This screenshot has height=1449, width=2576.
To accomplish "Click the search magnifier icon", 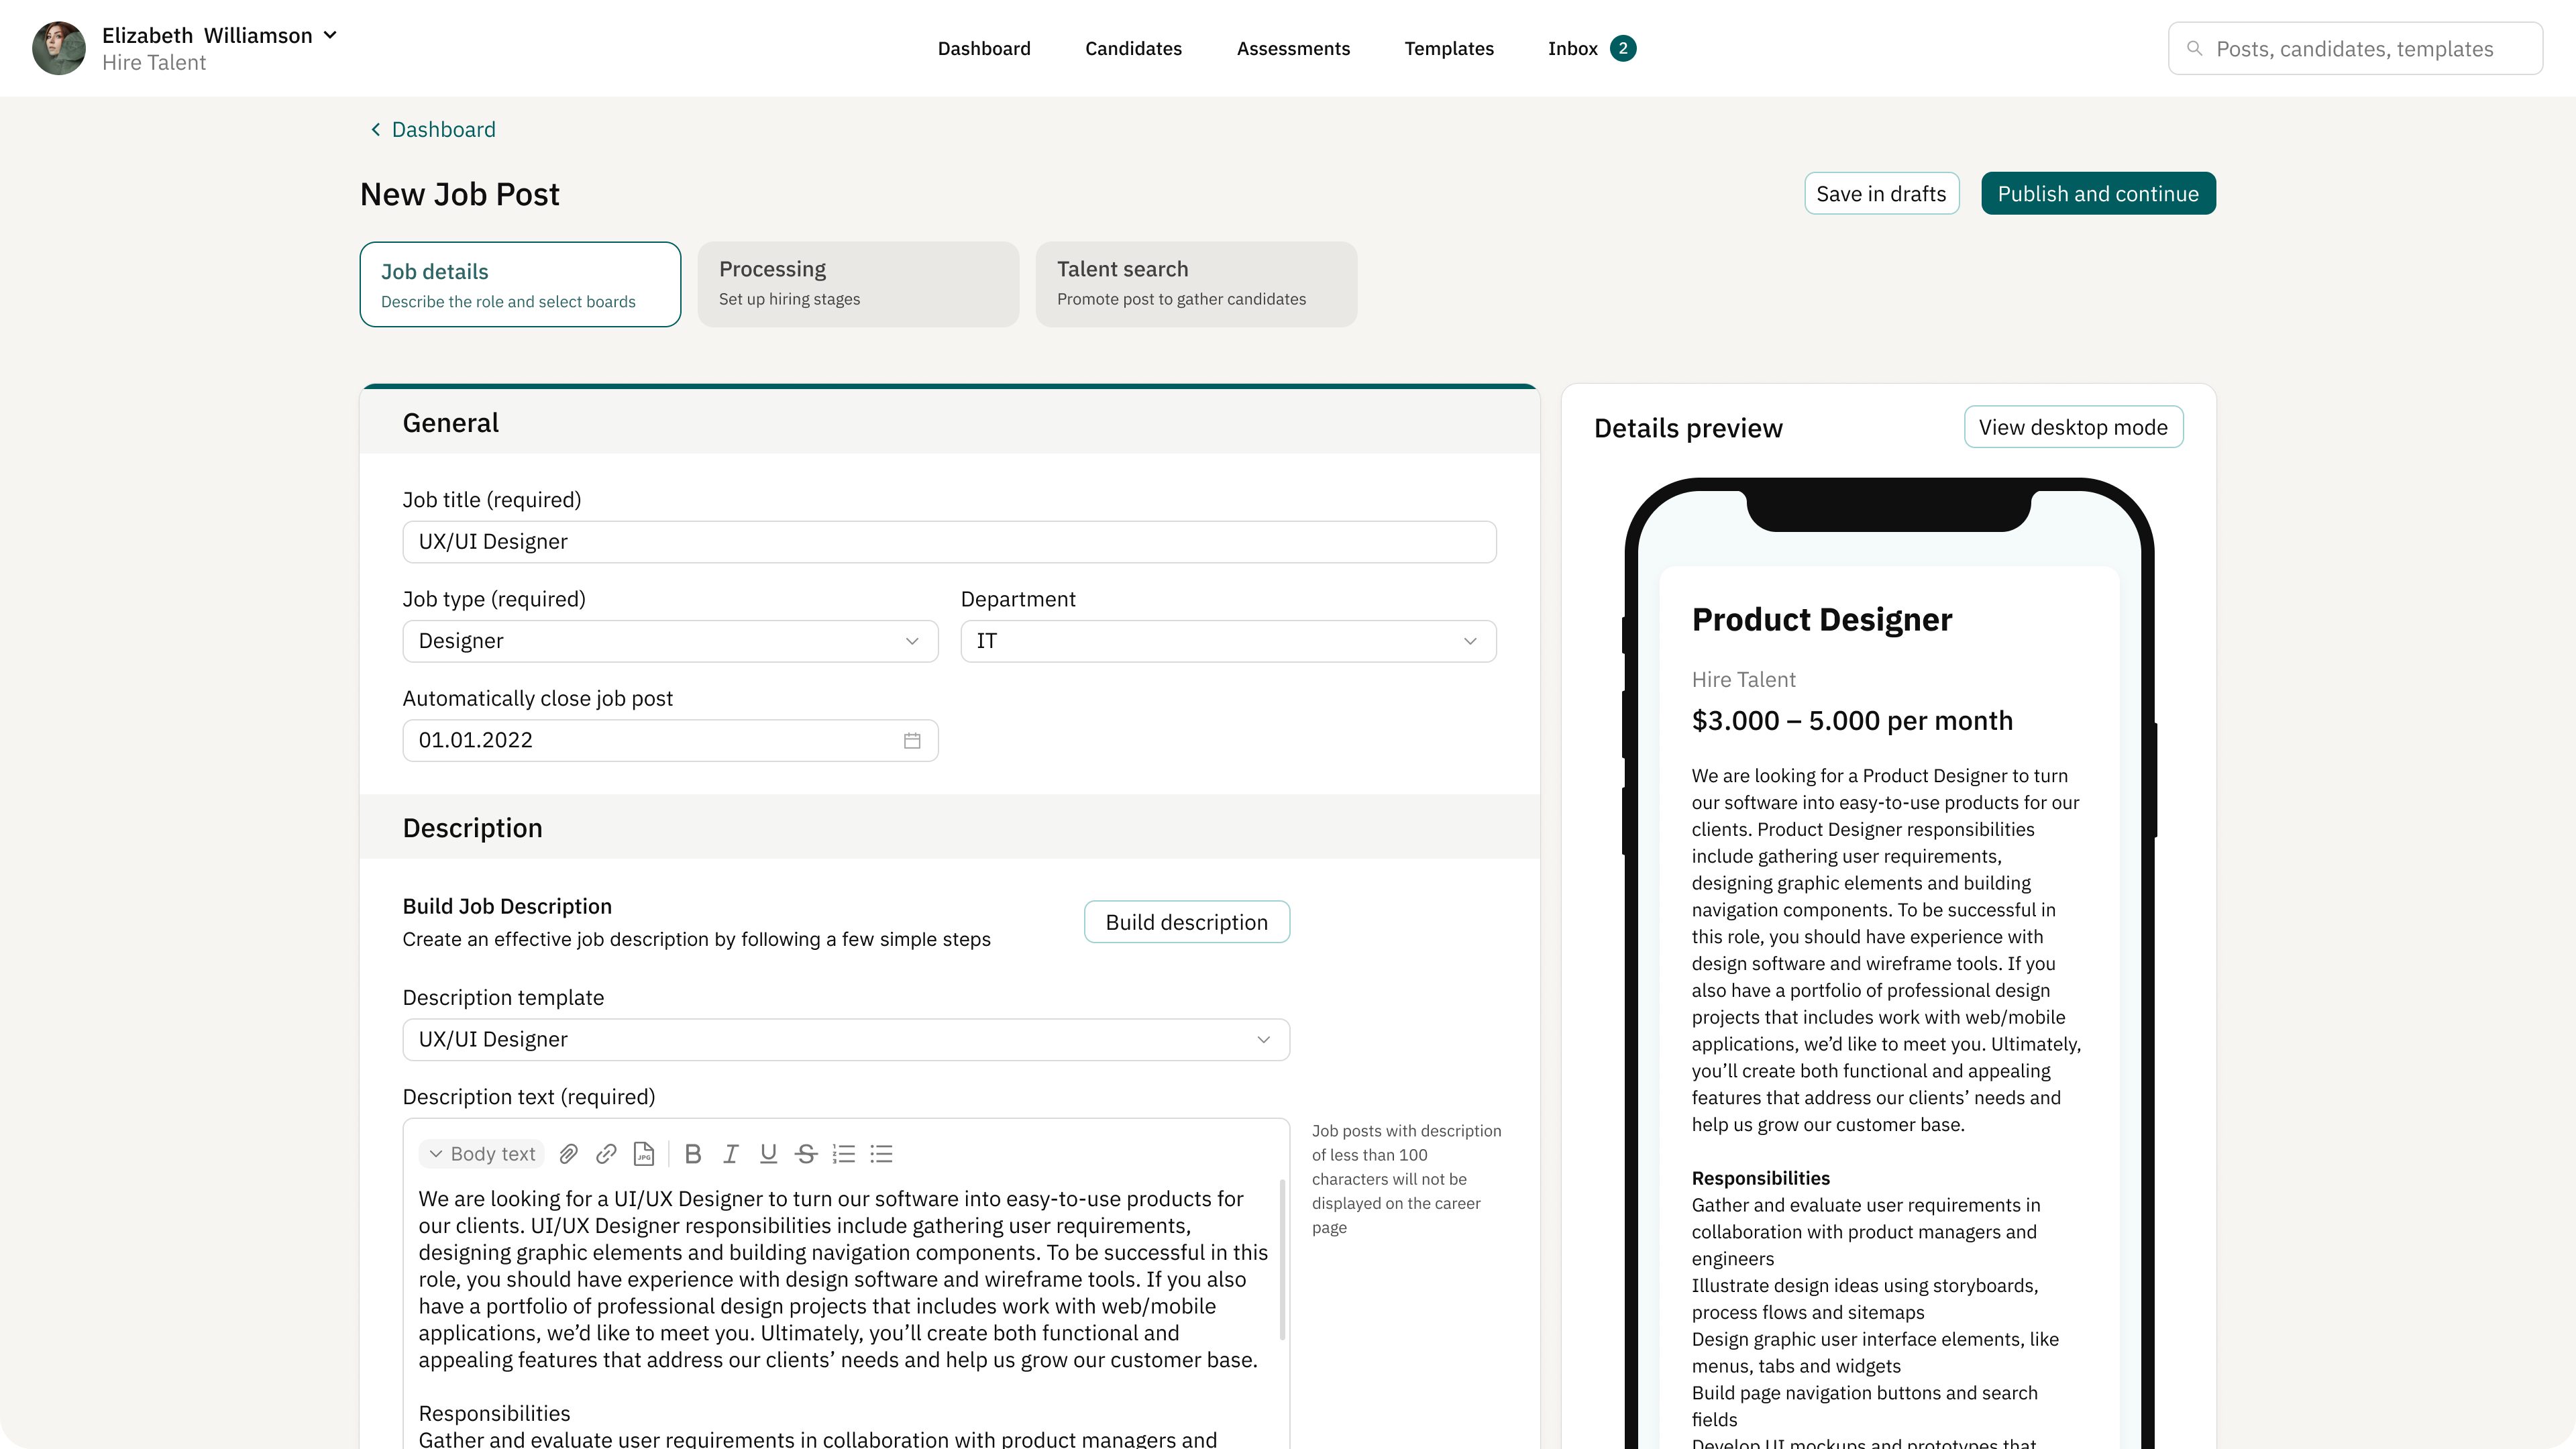I will point(2194,48).
